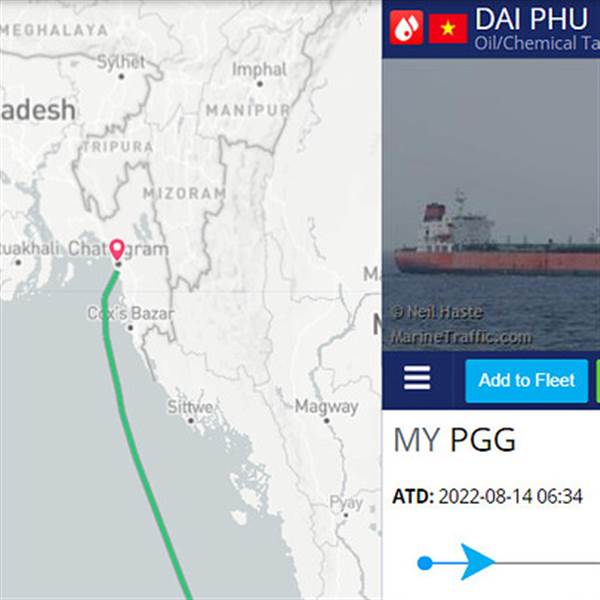Click the departure dot on voyage timeline
600x600 pixels.
click(425, 563)
